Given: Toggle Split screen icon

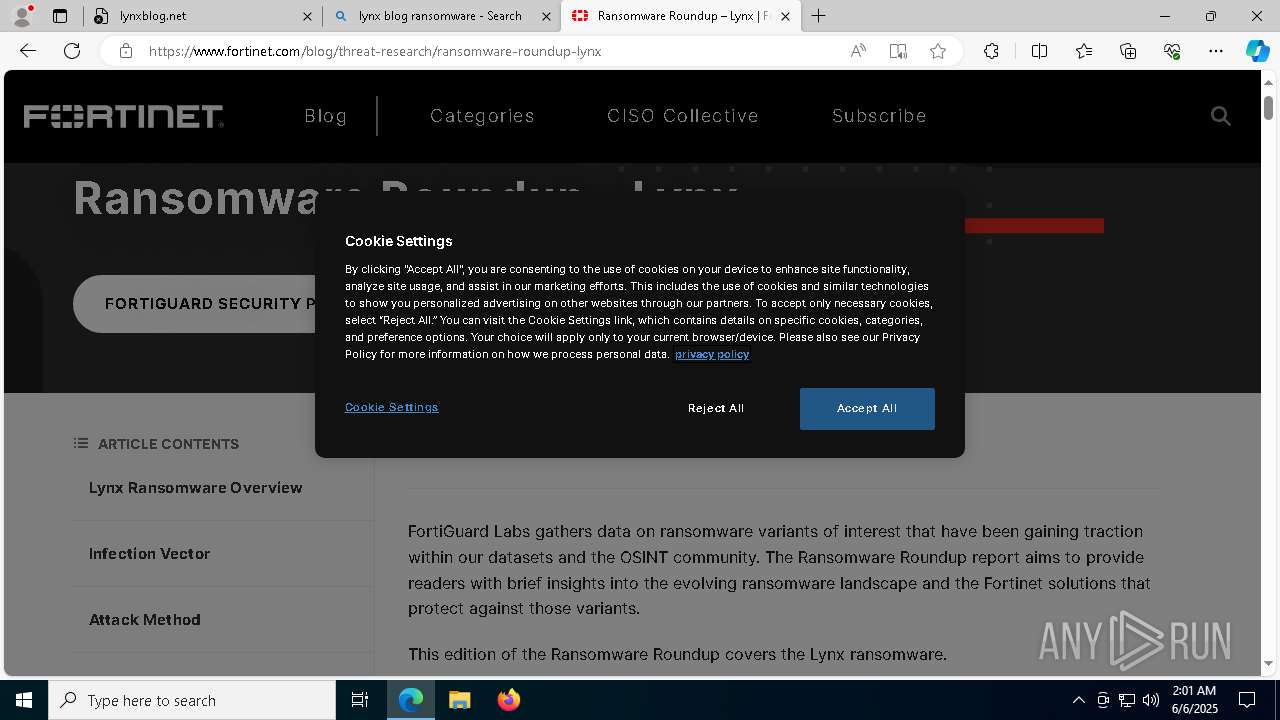Looking at the screenshot, I should tap(1039, 51).
